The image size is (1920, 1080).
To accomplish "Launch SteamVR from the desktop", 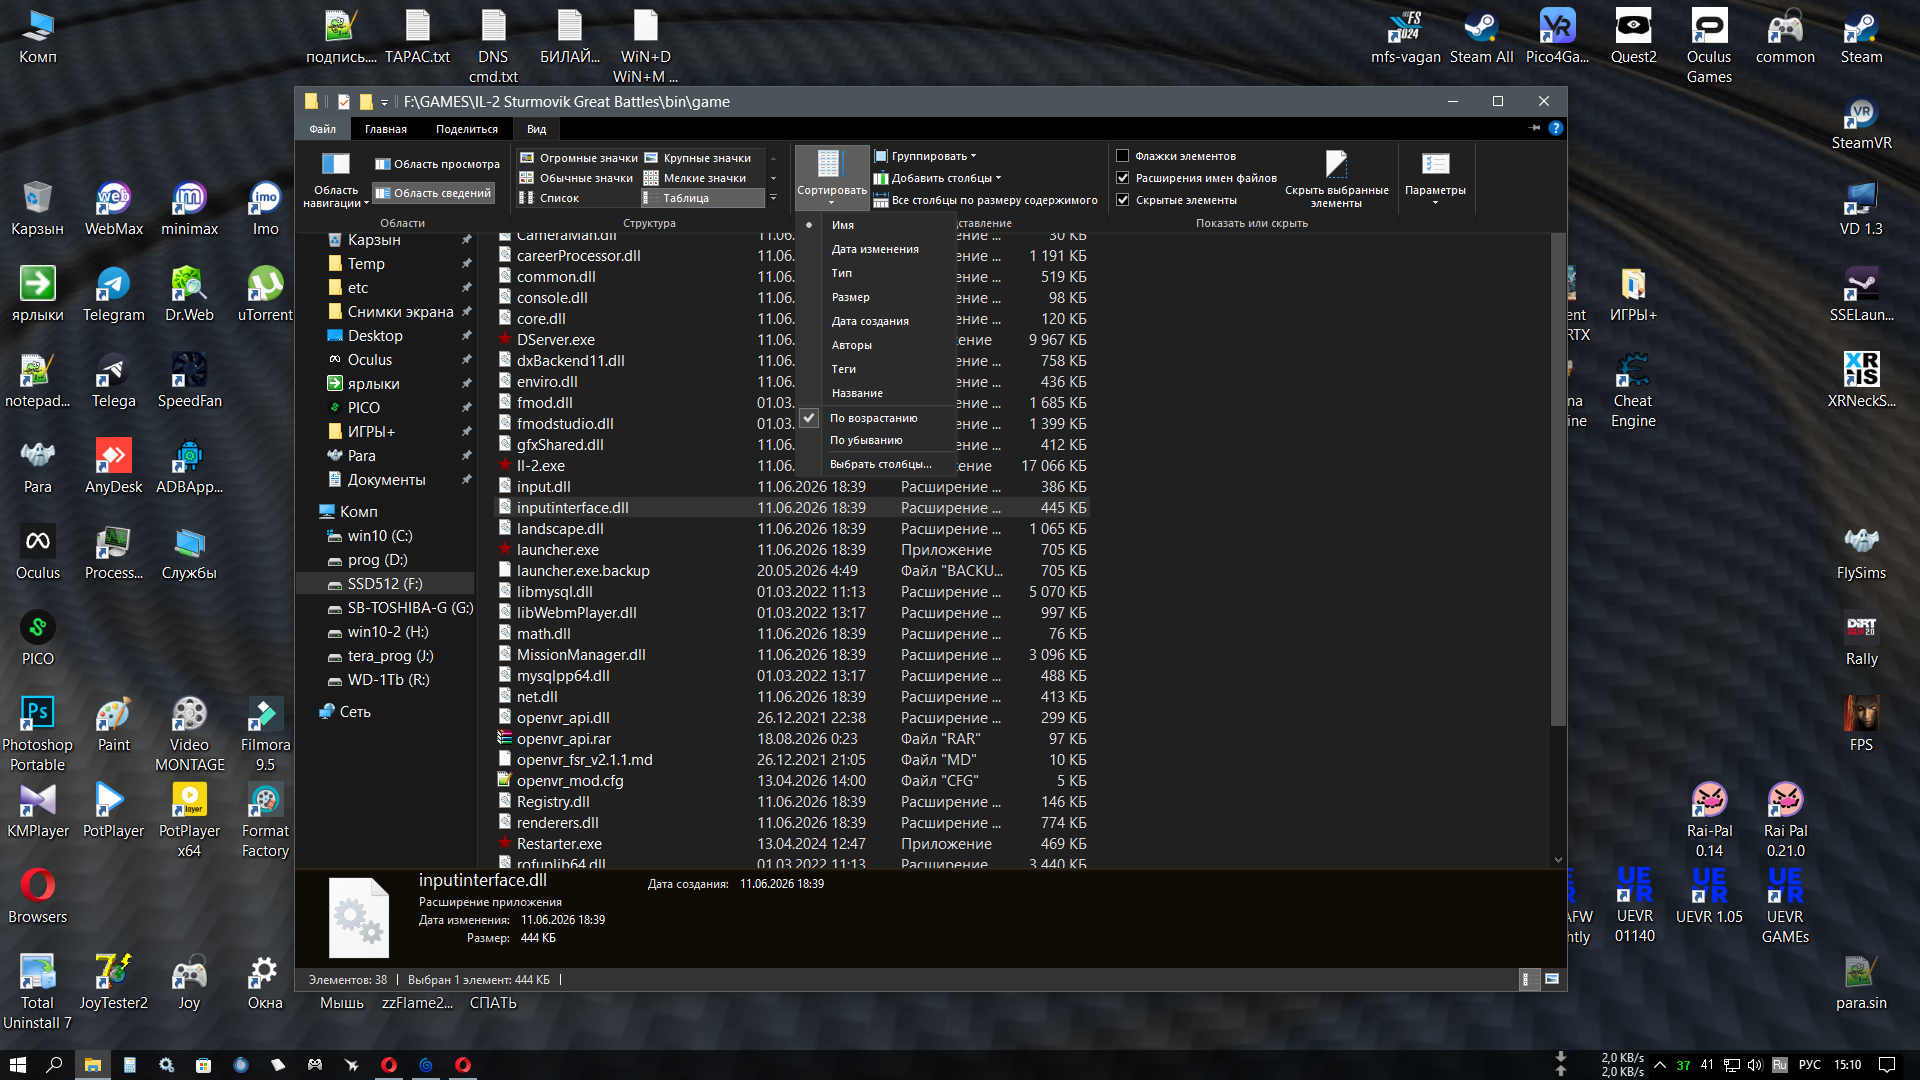I will pyautogui.click(x=1861, y=123).
